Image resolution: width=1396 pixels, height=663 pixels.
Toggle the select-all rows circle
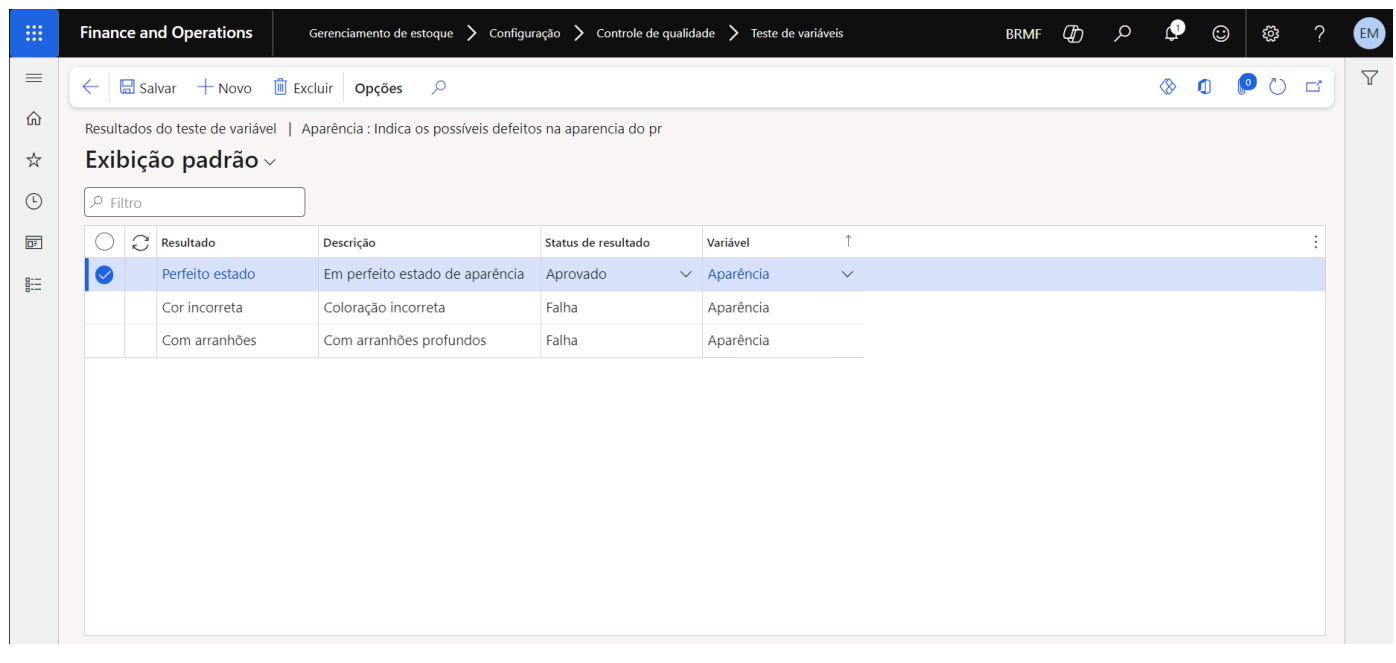104,242
